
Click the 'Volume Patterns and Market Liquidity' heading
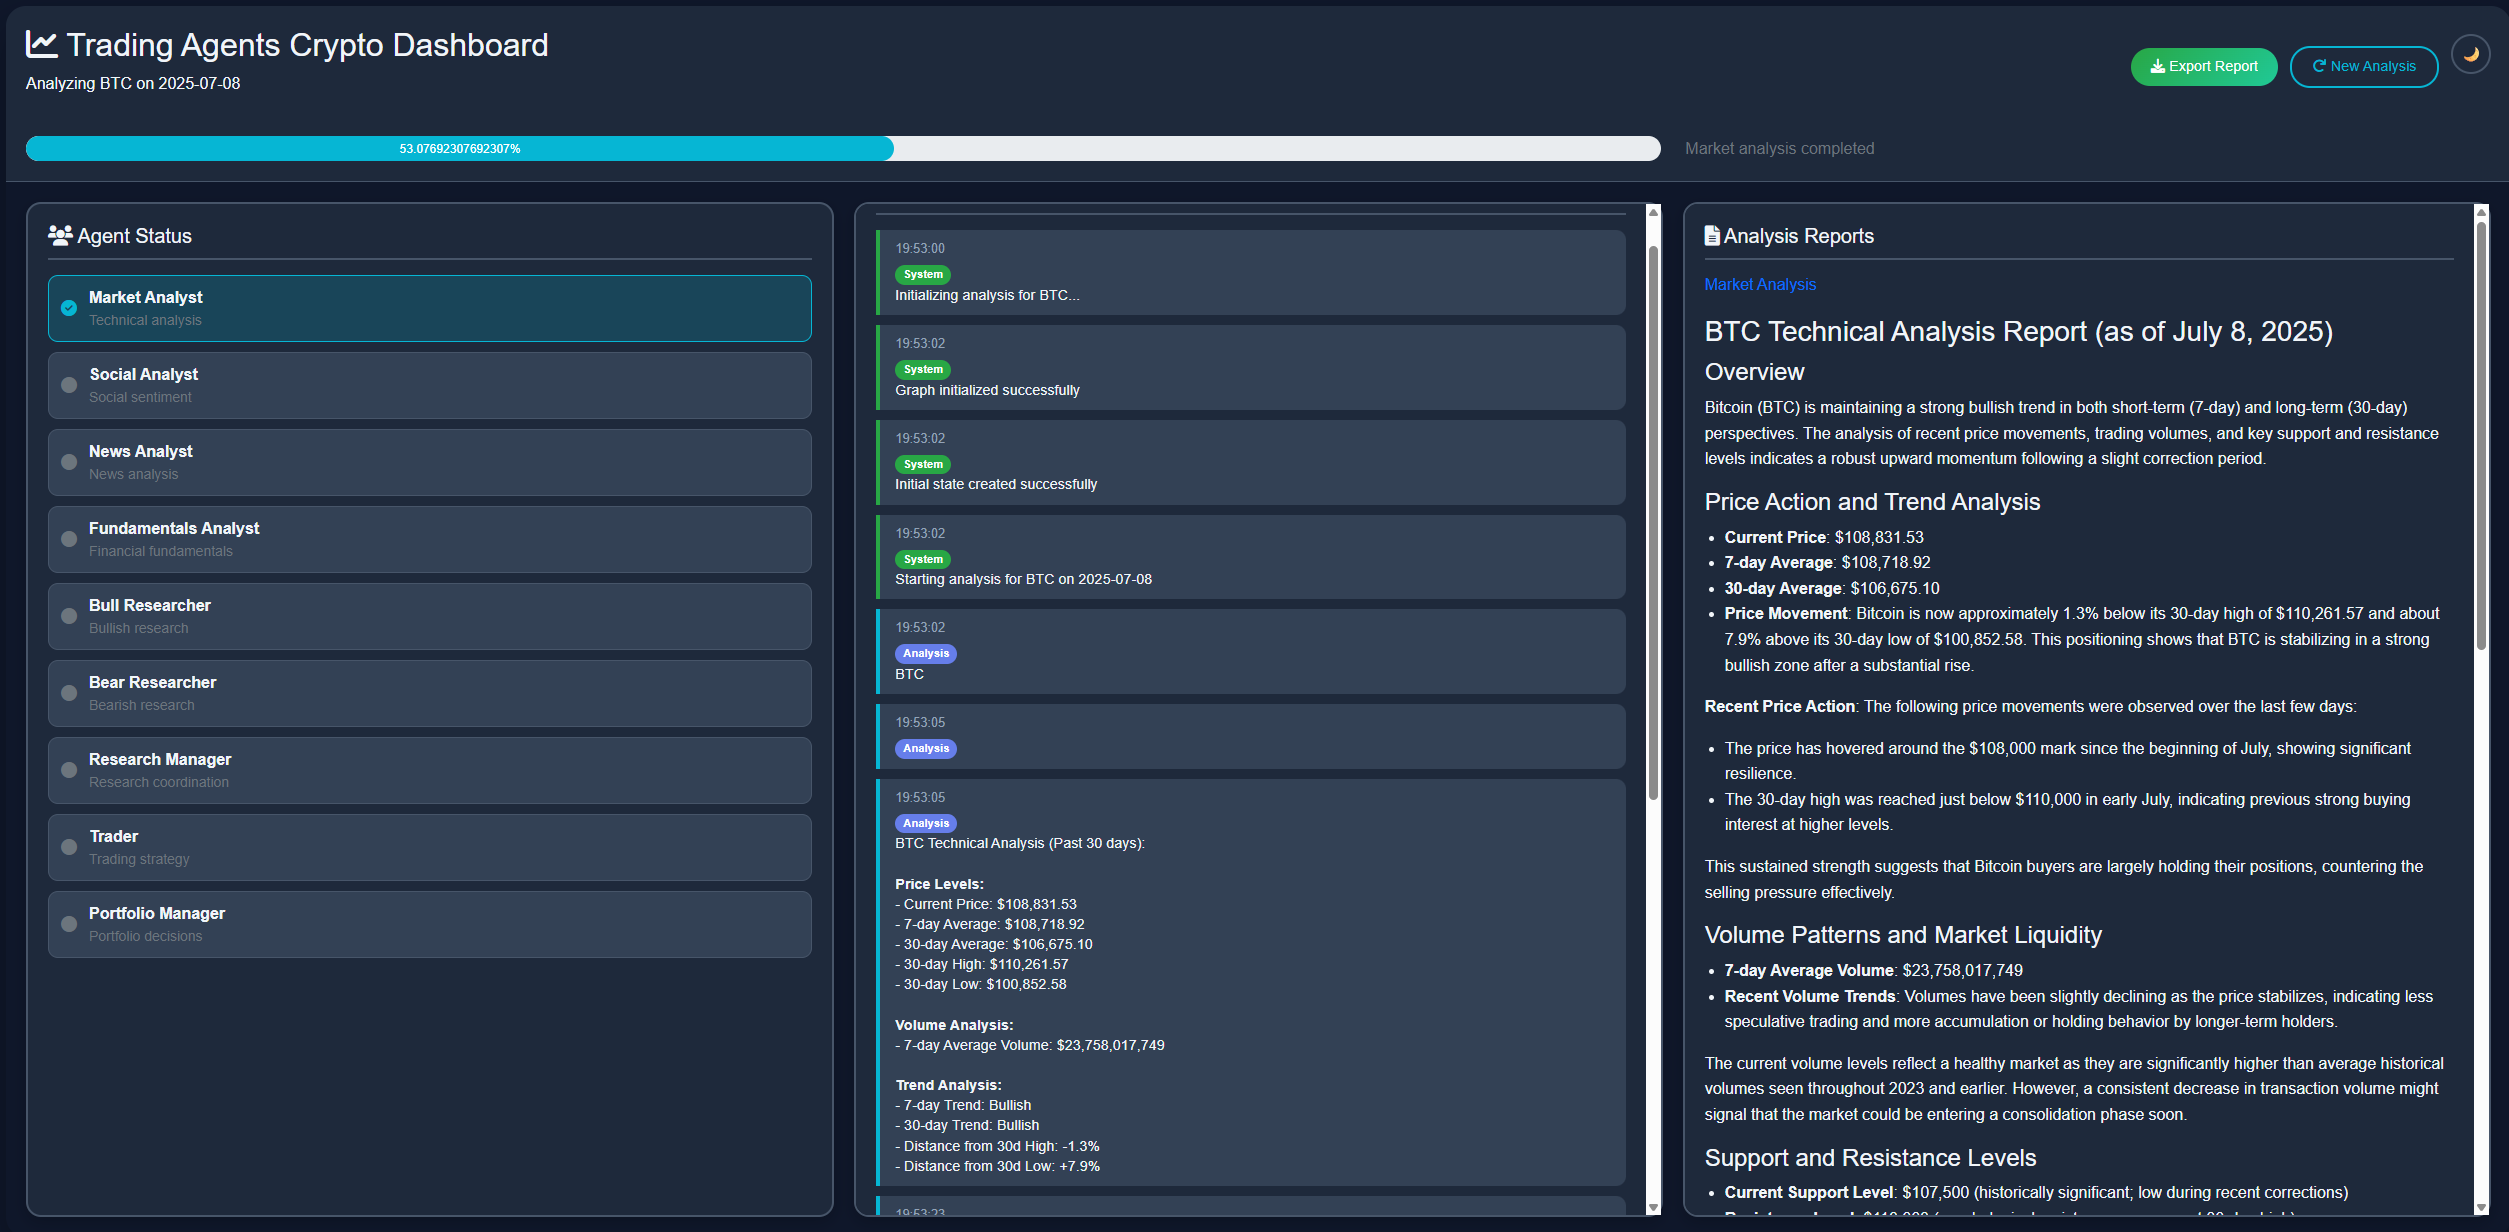click(x=1903, y=935)
